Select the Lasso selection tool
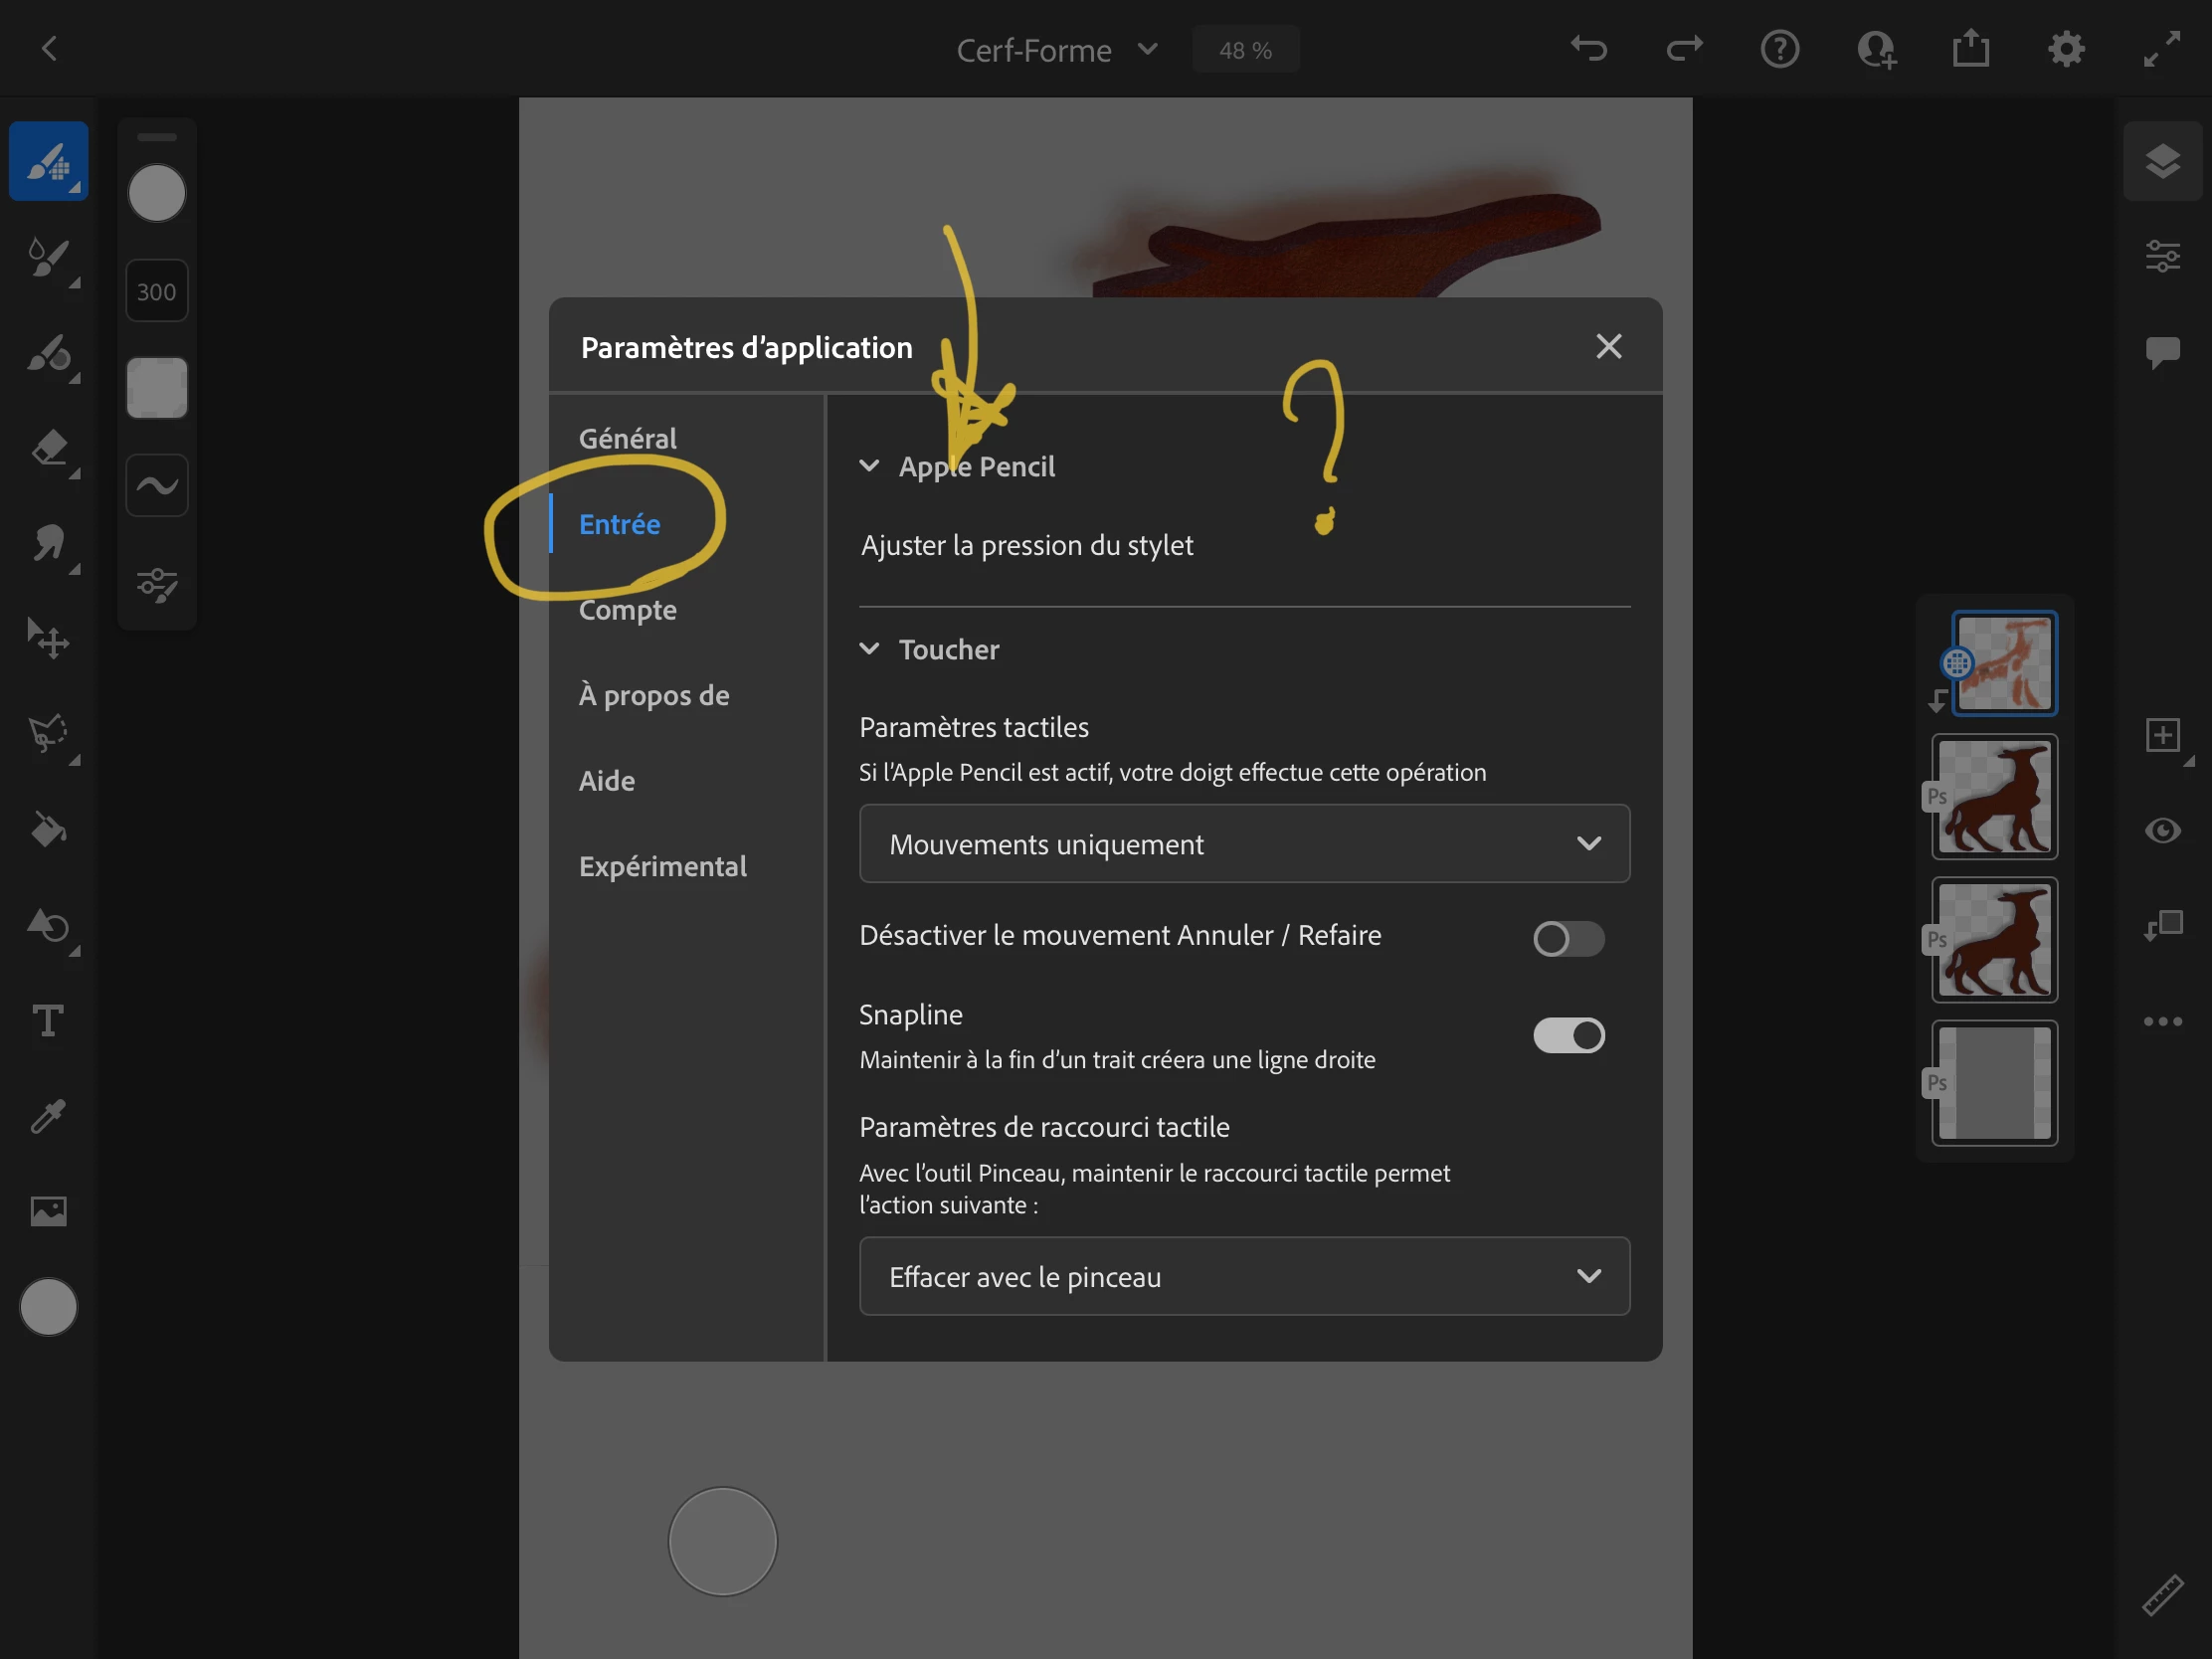This screenshot has height=1659, width=2212. point(48,734)
